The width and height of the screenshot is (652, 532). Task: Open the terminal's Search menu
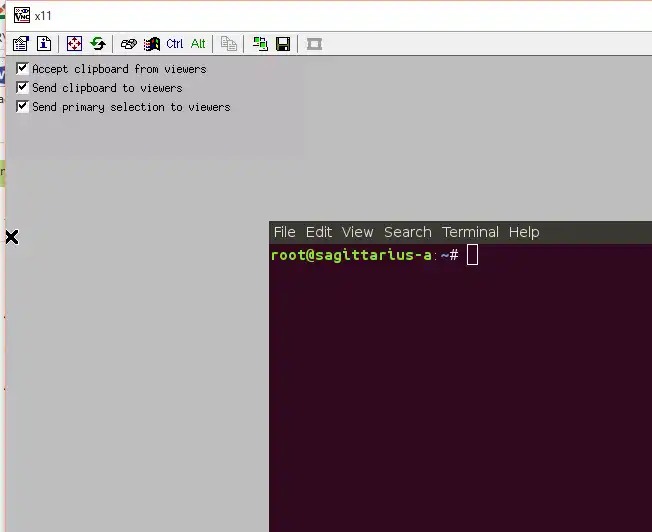click(x=408, y=232)
